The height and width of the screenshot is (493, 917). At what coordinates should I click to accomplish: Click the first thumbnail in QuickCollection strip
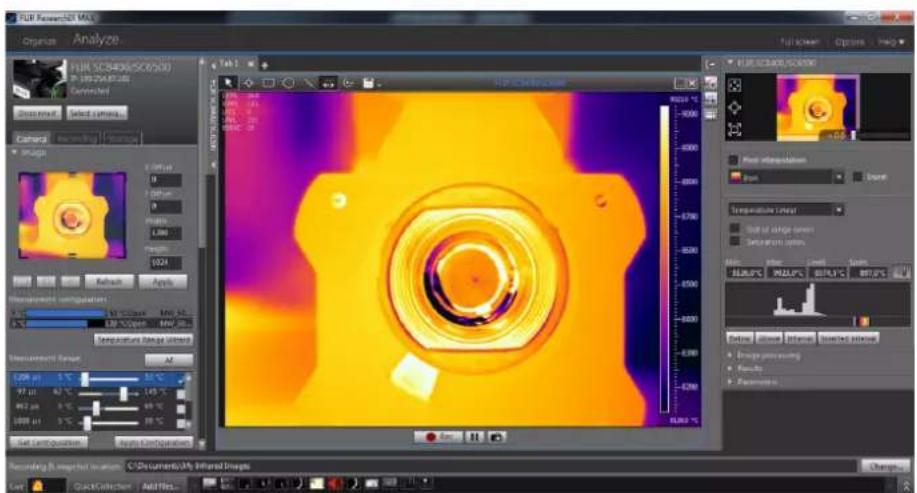[210, 484]
